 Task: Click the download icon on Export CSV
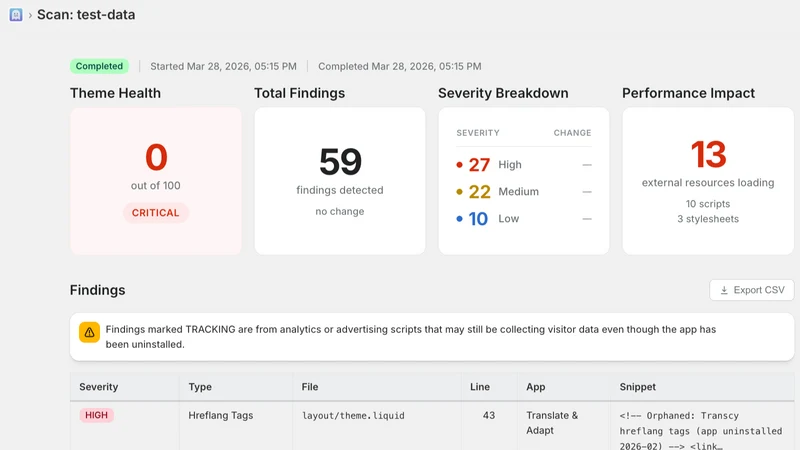pos(724,290)
